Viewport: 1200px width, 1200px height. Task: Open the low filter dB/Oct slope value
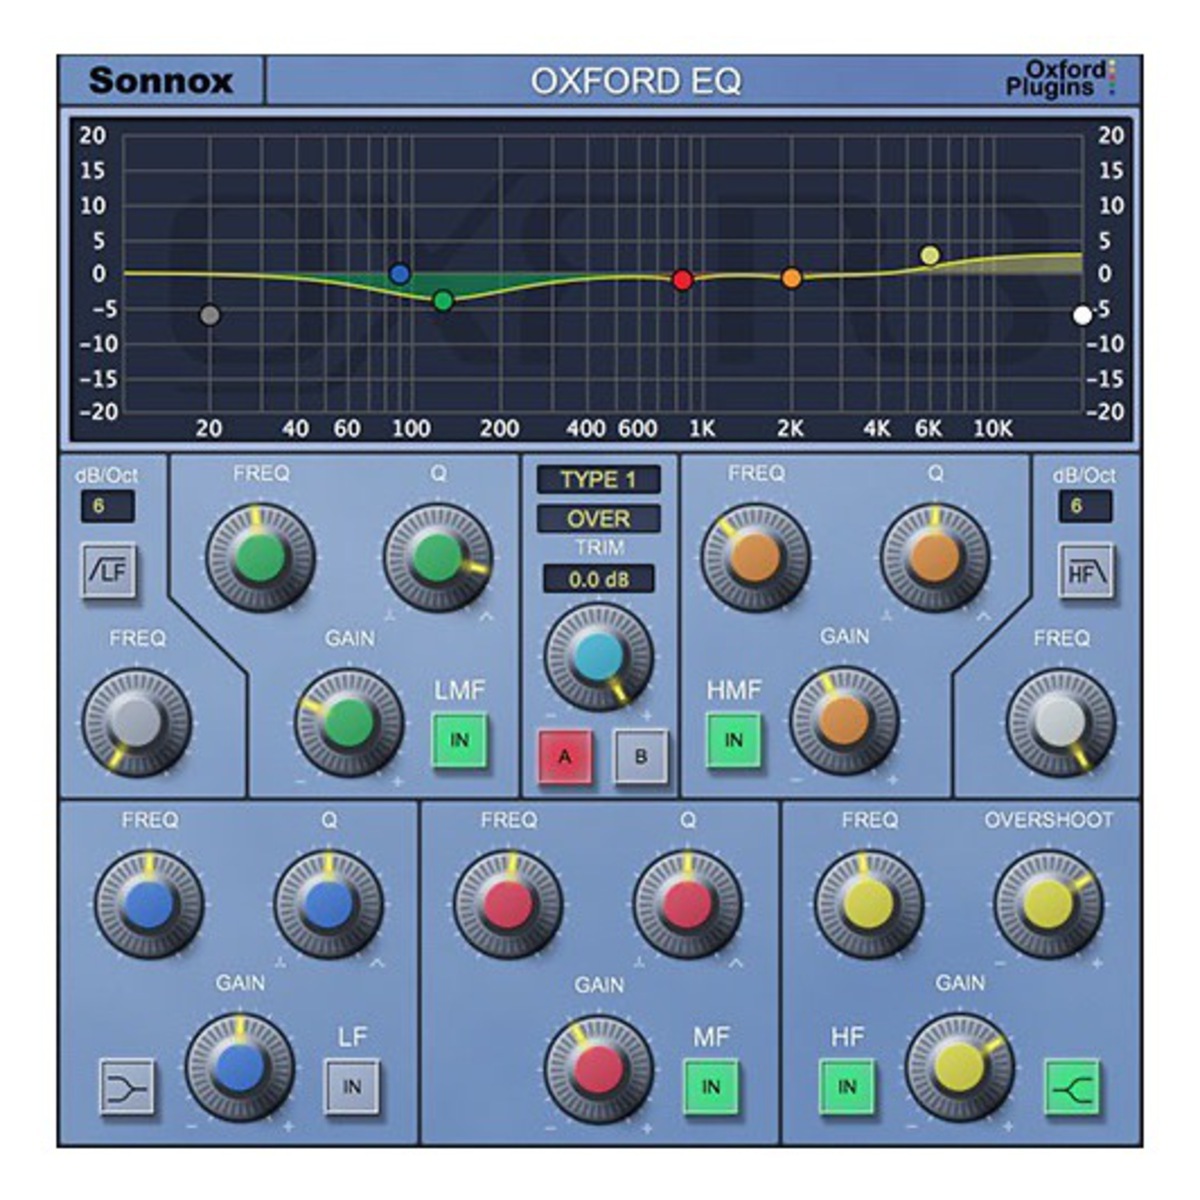[x=107, y=506]
